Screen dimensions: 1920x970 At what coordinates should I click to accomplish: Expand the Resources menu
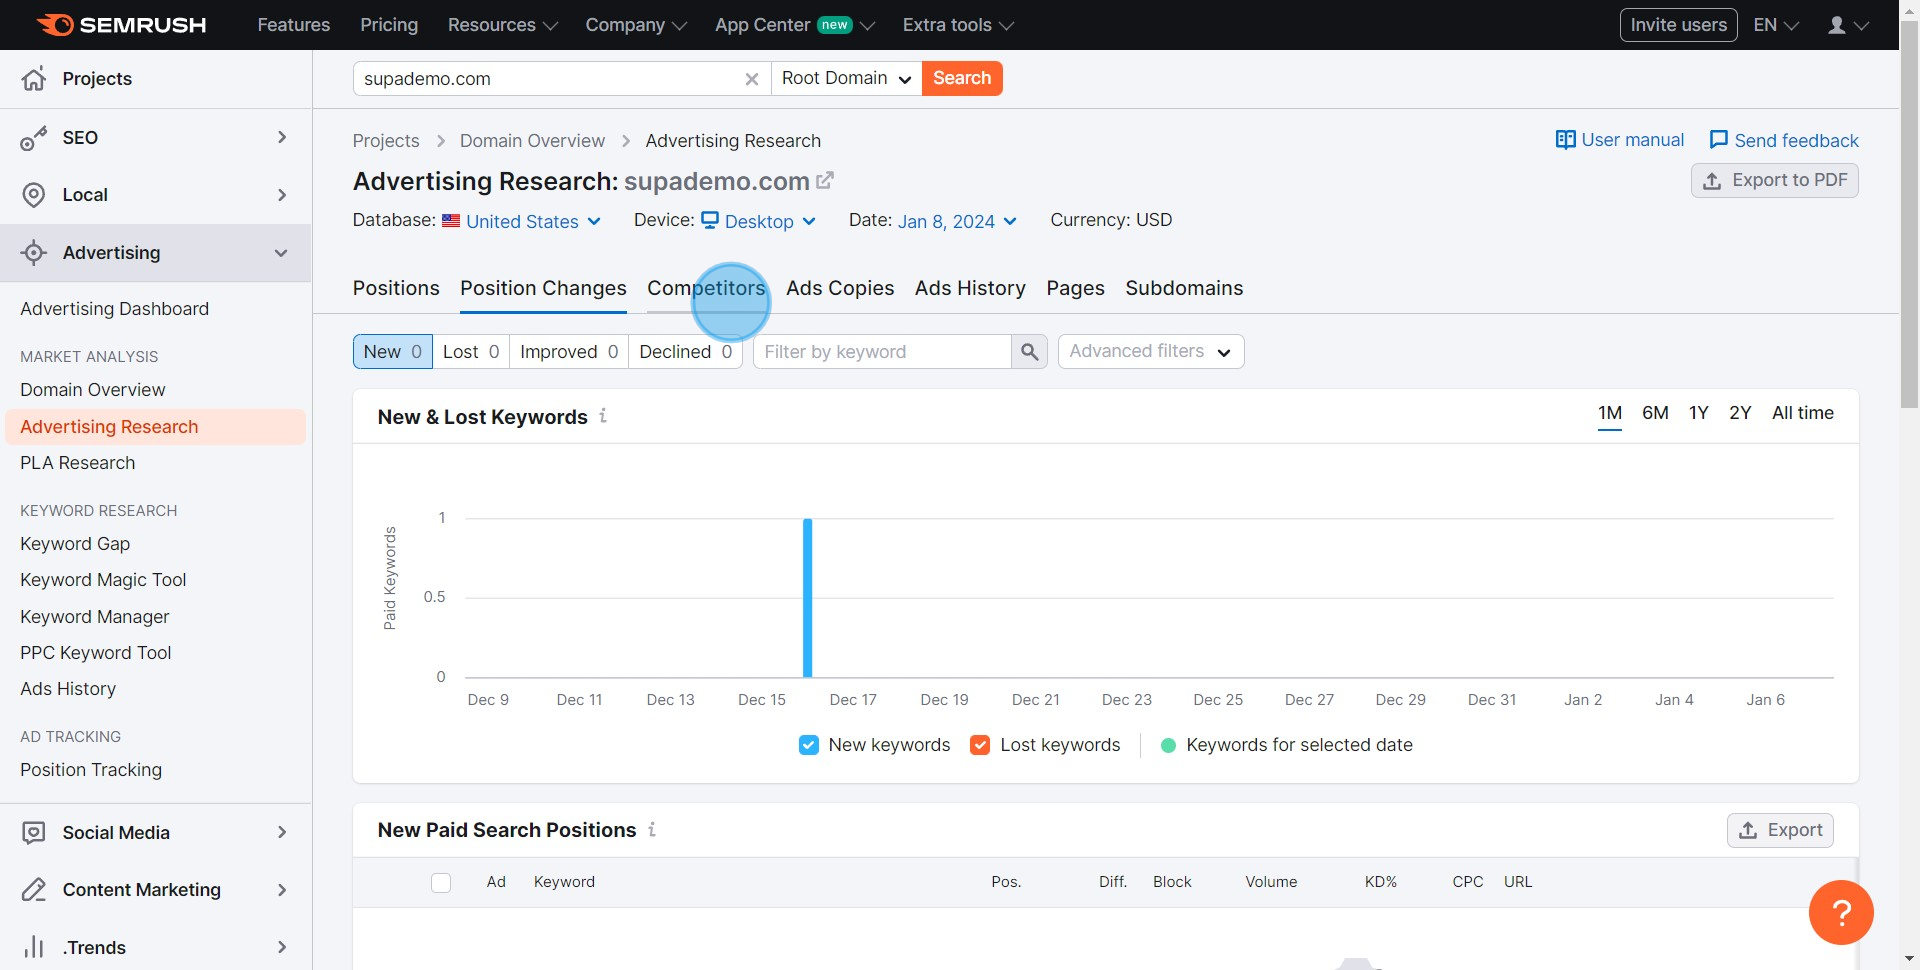tap(502, 25)
